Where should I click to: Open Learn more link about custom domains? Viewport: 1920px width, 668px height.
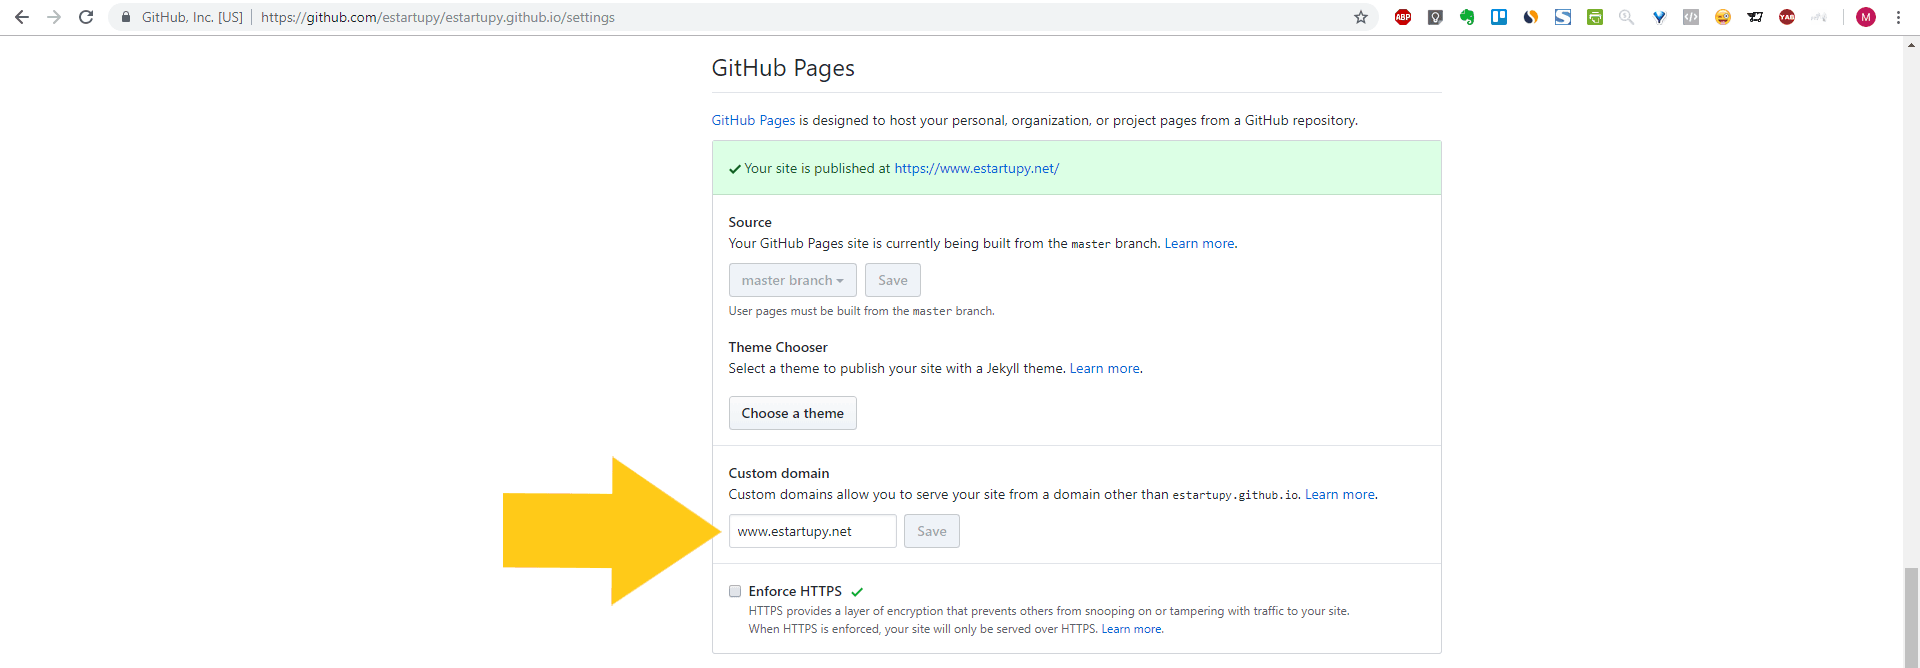tap(1340, 494)
